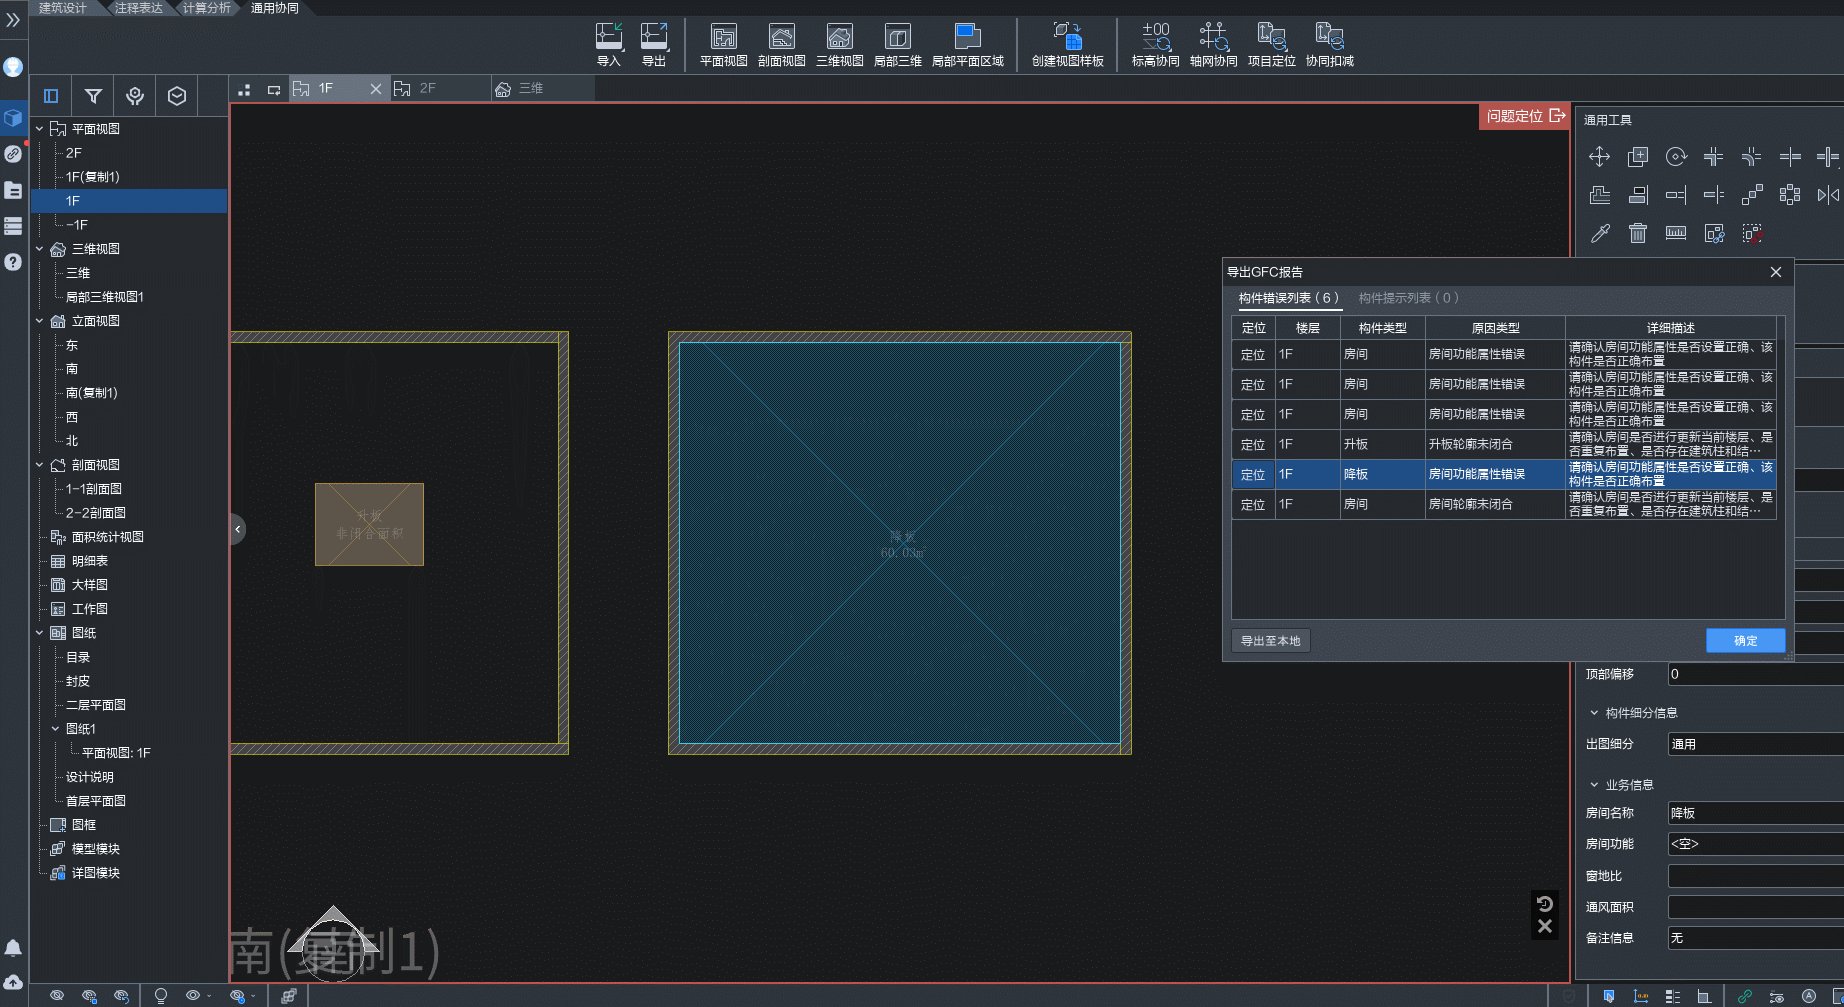Collapse the 图纸 tree node
The width and height of the screenshot is (1844, 1007).
pyautogui.click(x=40, y=633)
